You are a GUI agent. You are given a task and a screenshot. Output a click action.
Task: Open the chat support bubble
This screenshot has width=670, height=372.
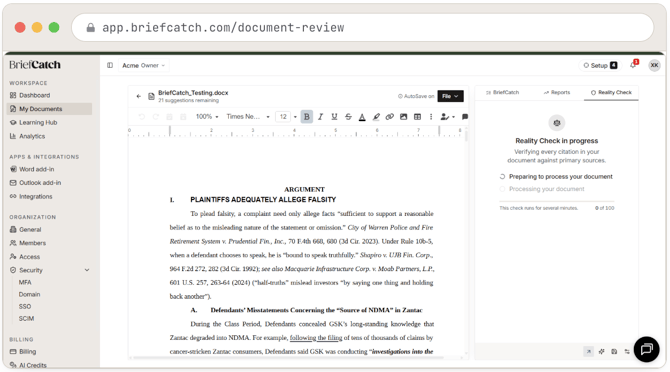point(646,349)
